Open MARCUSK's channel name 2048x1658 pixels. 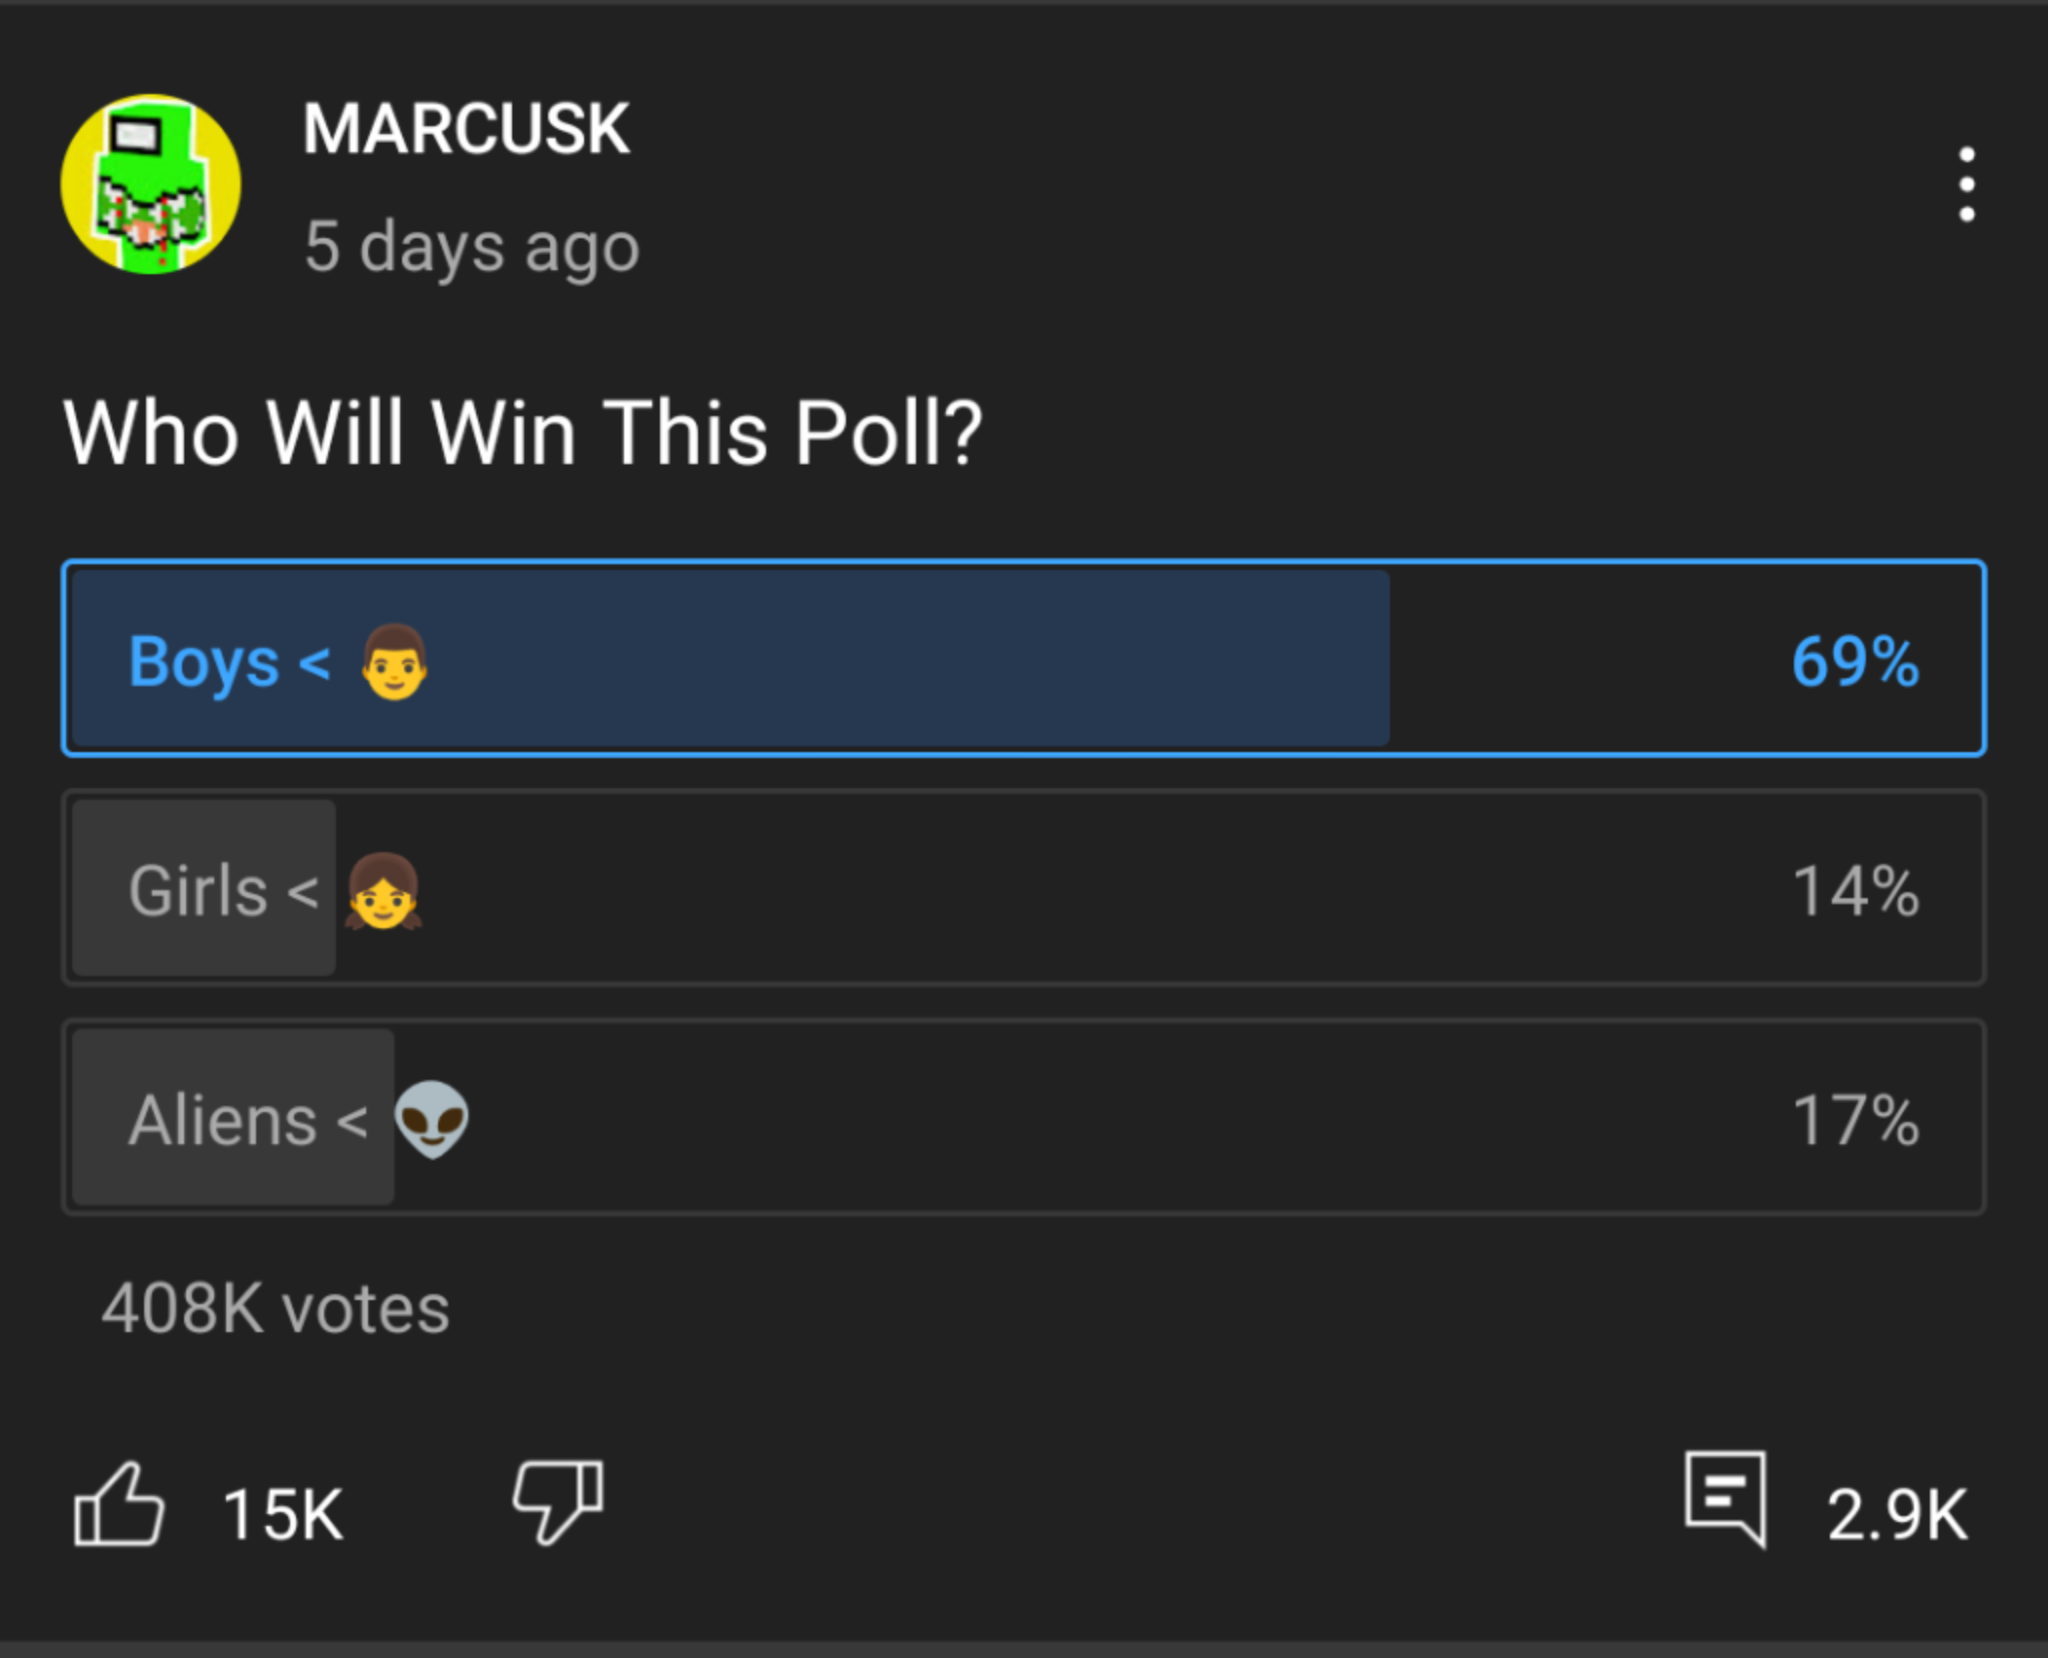466,127
